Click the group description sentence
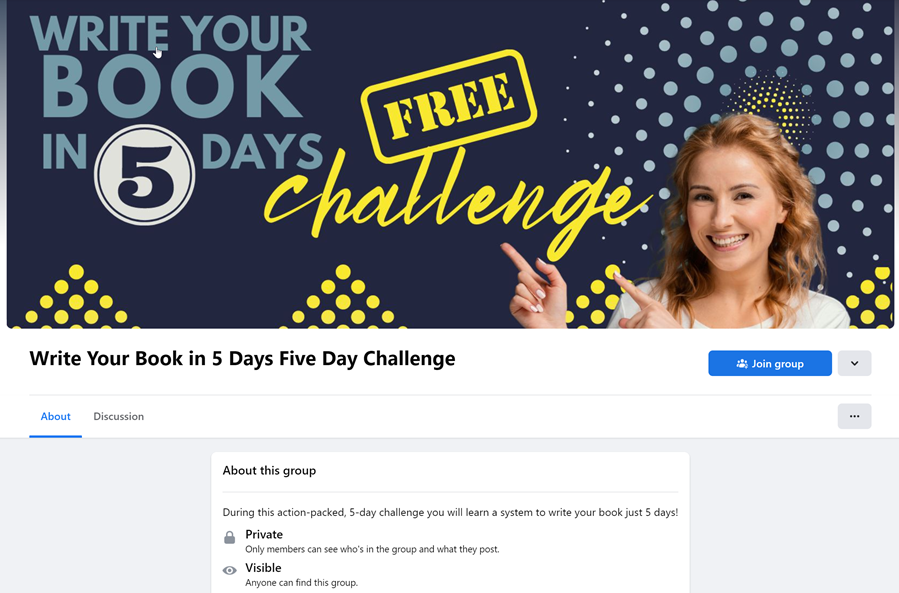899x593 pixels. pyautogui.click(x=450, y=512)
